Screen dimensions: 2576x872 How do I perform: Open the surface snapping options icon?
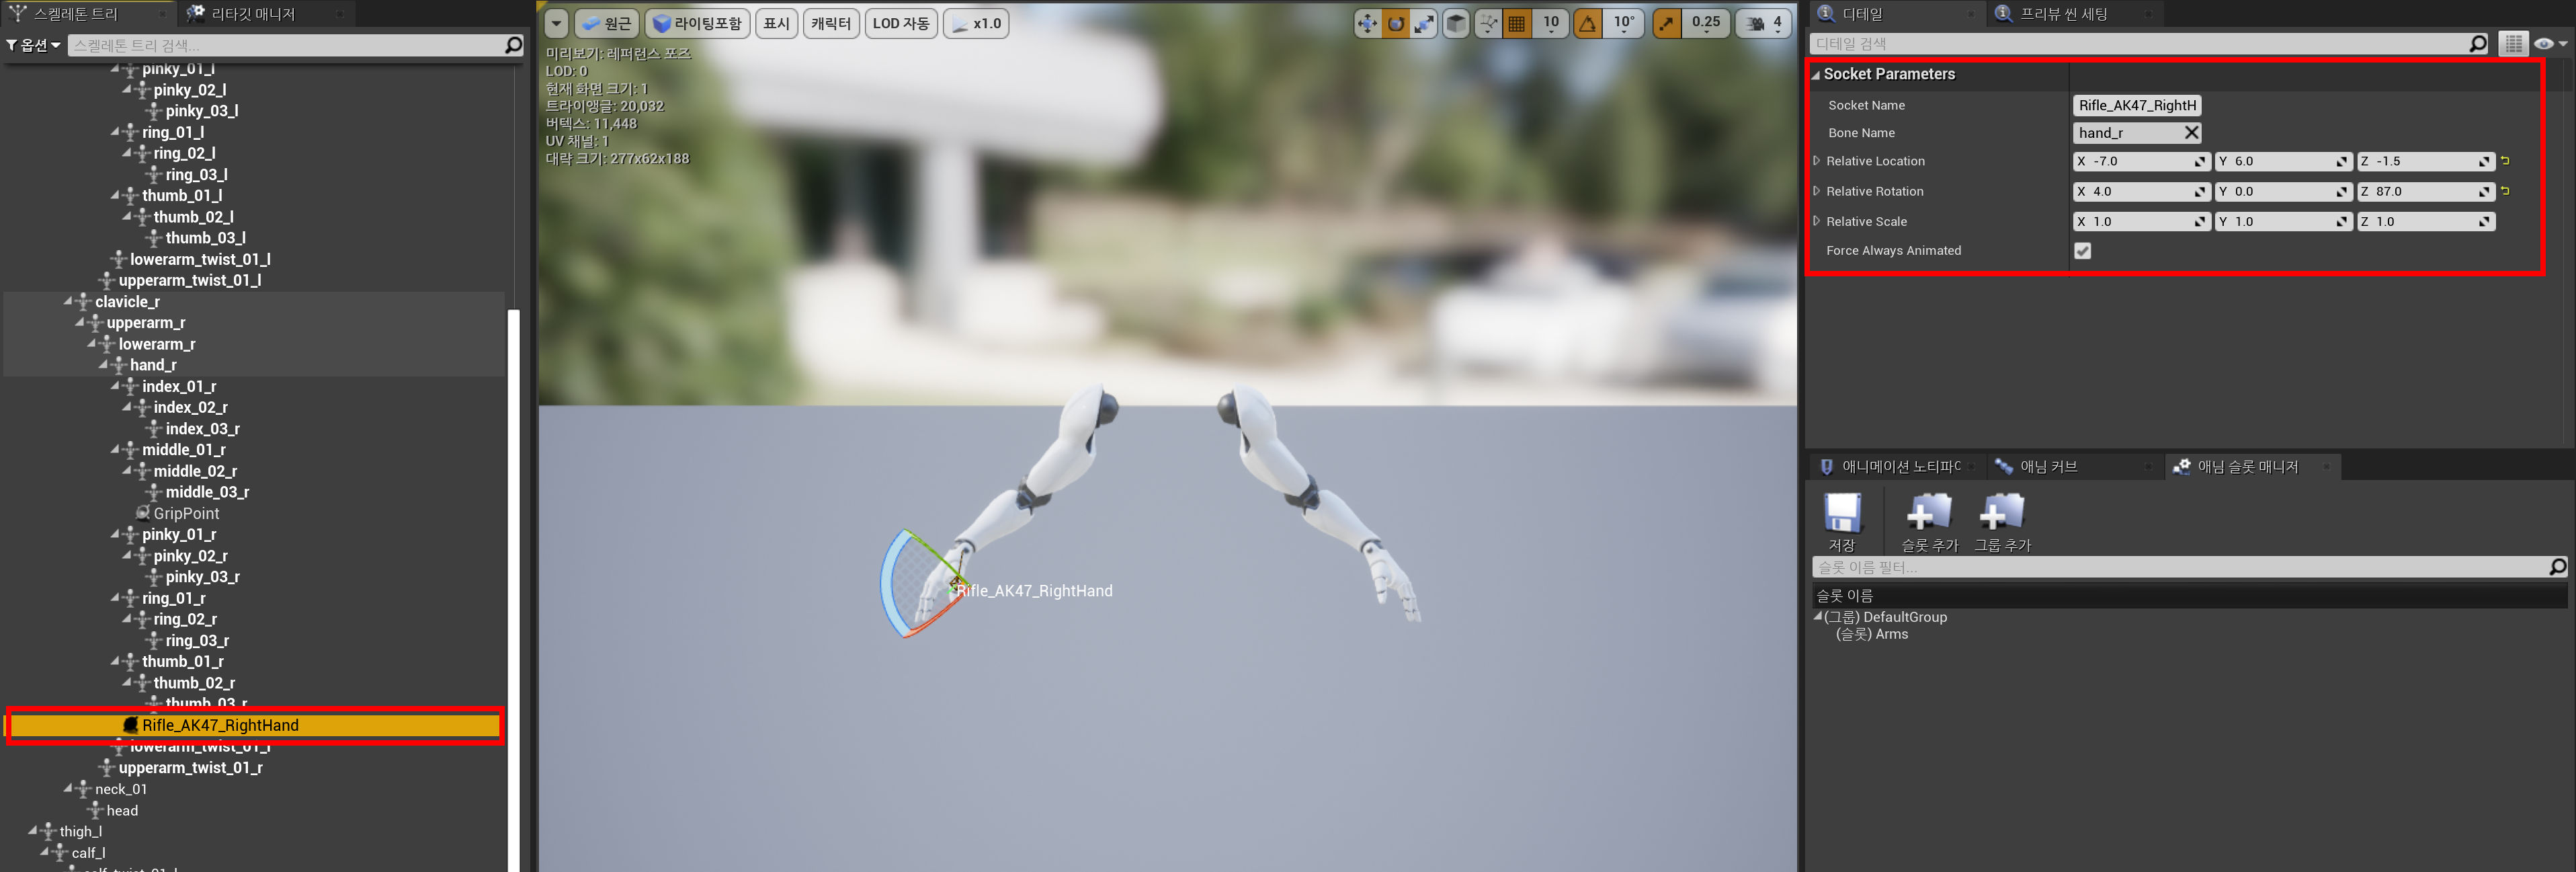[x=1489, y=23]
